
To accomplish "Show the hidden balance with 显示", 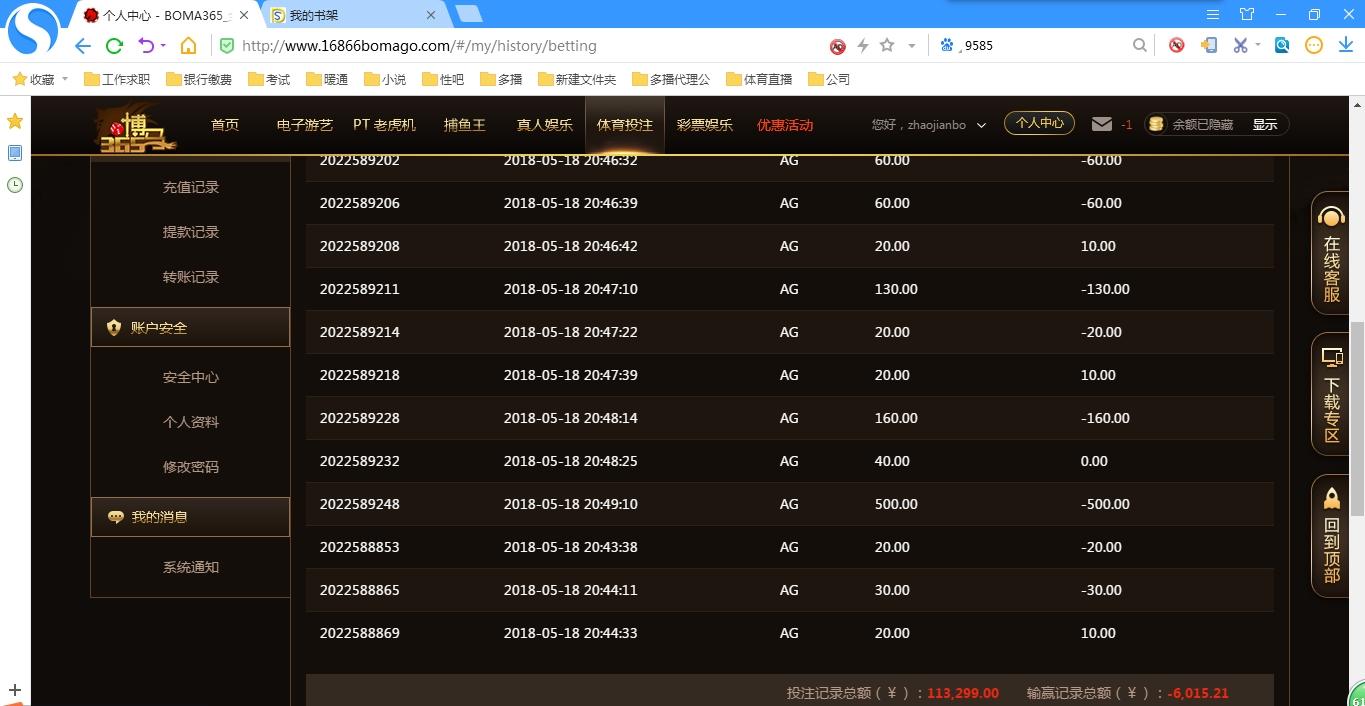I will click(x=1265, y=125).
